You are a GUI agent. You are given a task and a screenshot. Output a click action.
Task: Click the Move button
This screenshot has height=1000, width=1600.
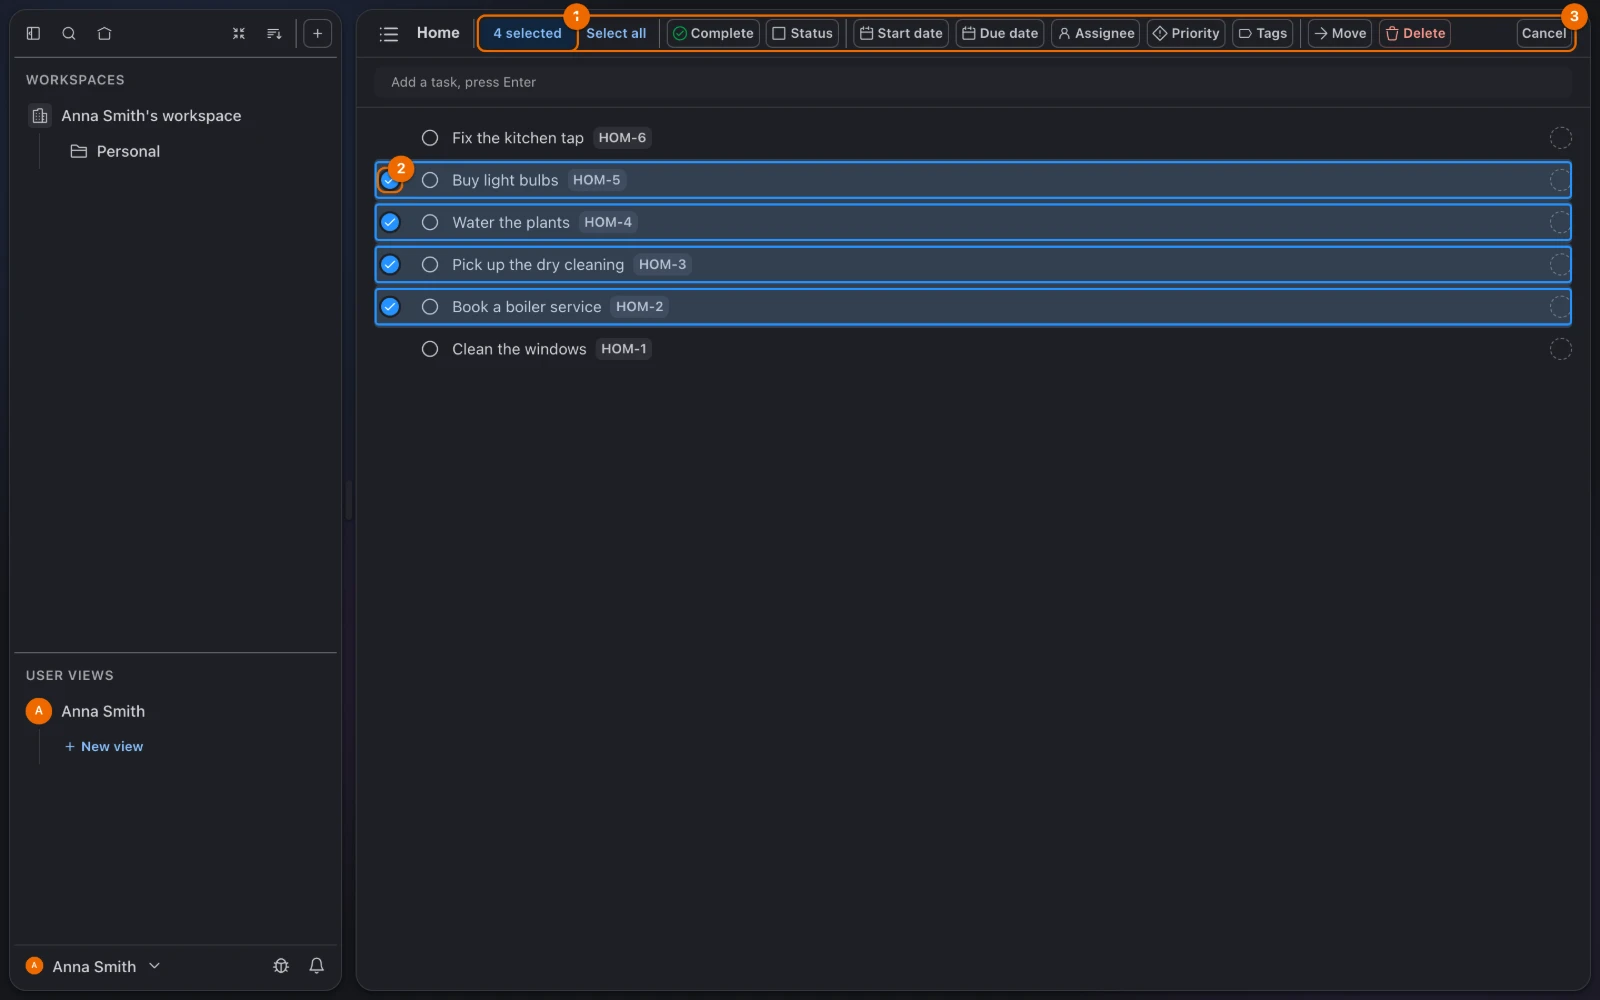point(1340,33)
